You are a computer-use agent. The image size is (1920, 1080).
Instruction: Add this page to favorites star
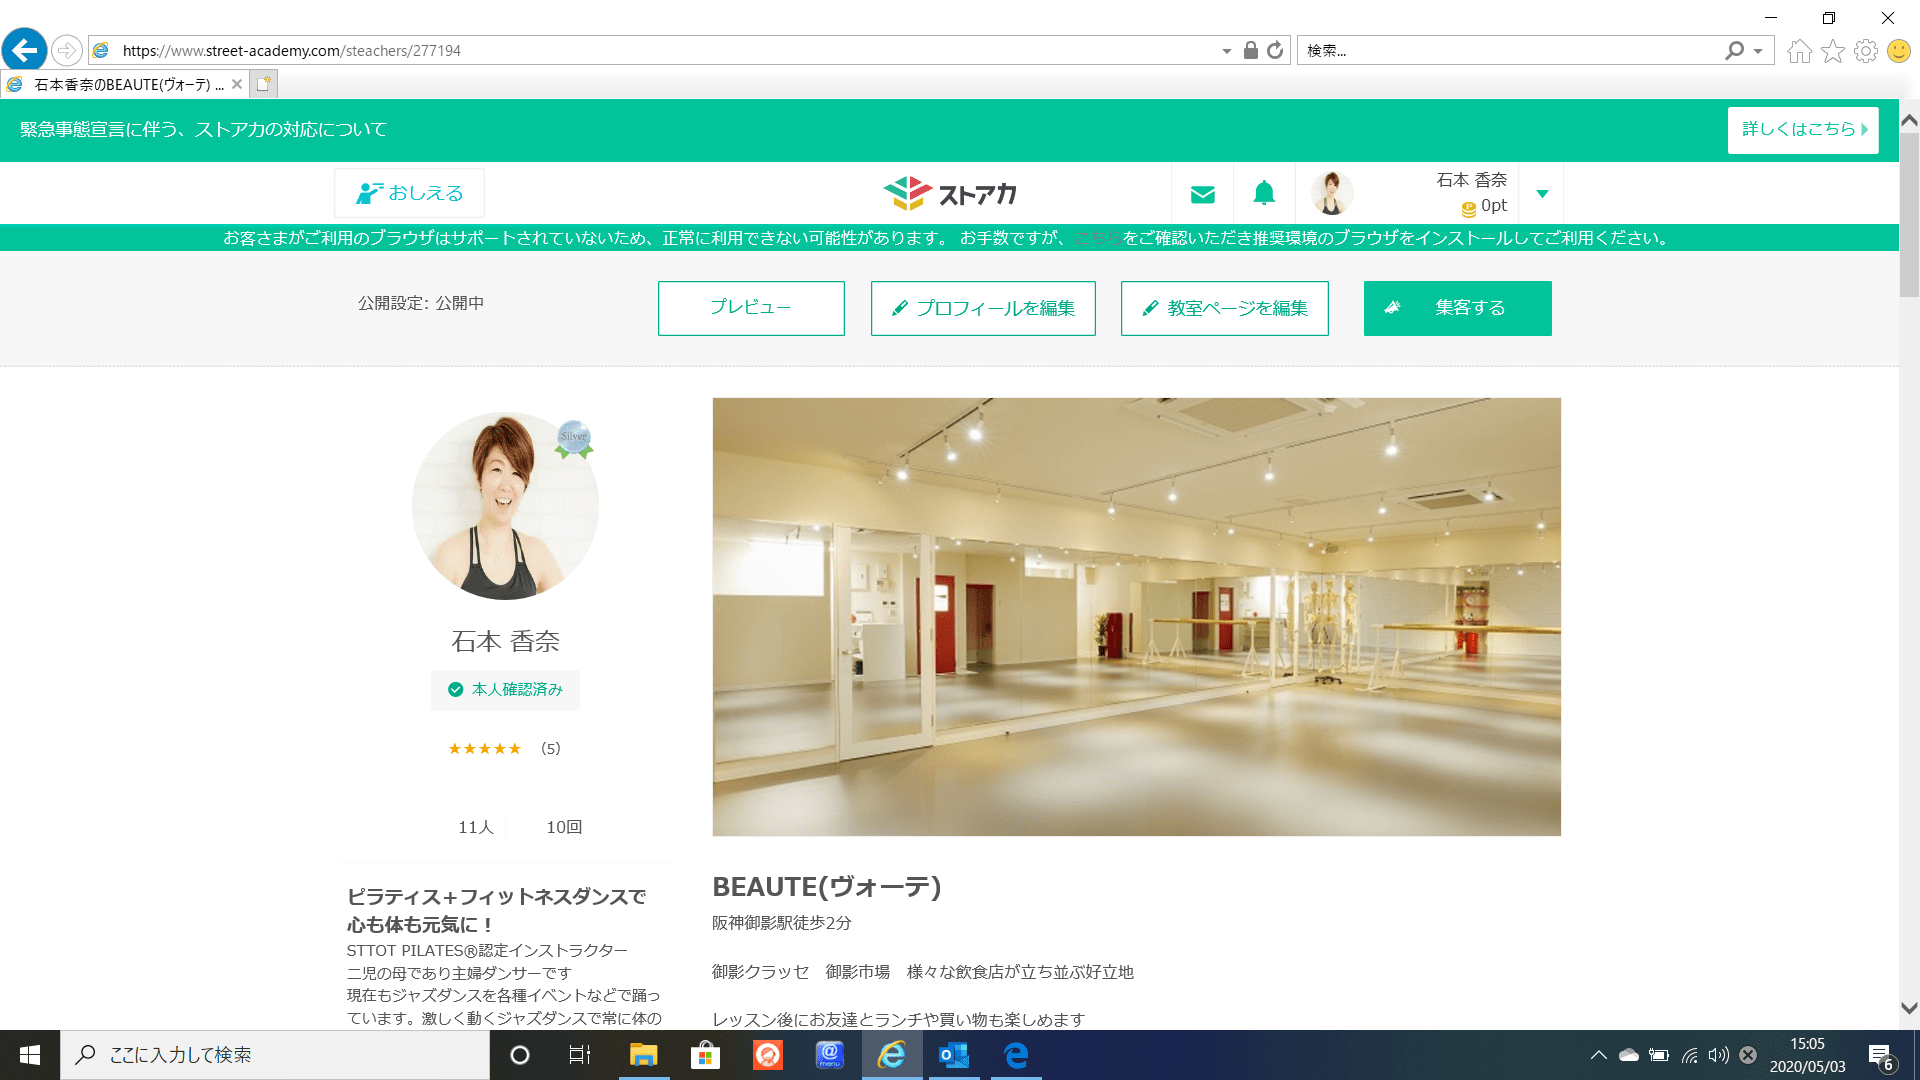[x=1833, y=50]
